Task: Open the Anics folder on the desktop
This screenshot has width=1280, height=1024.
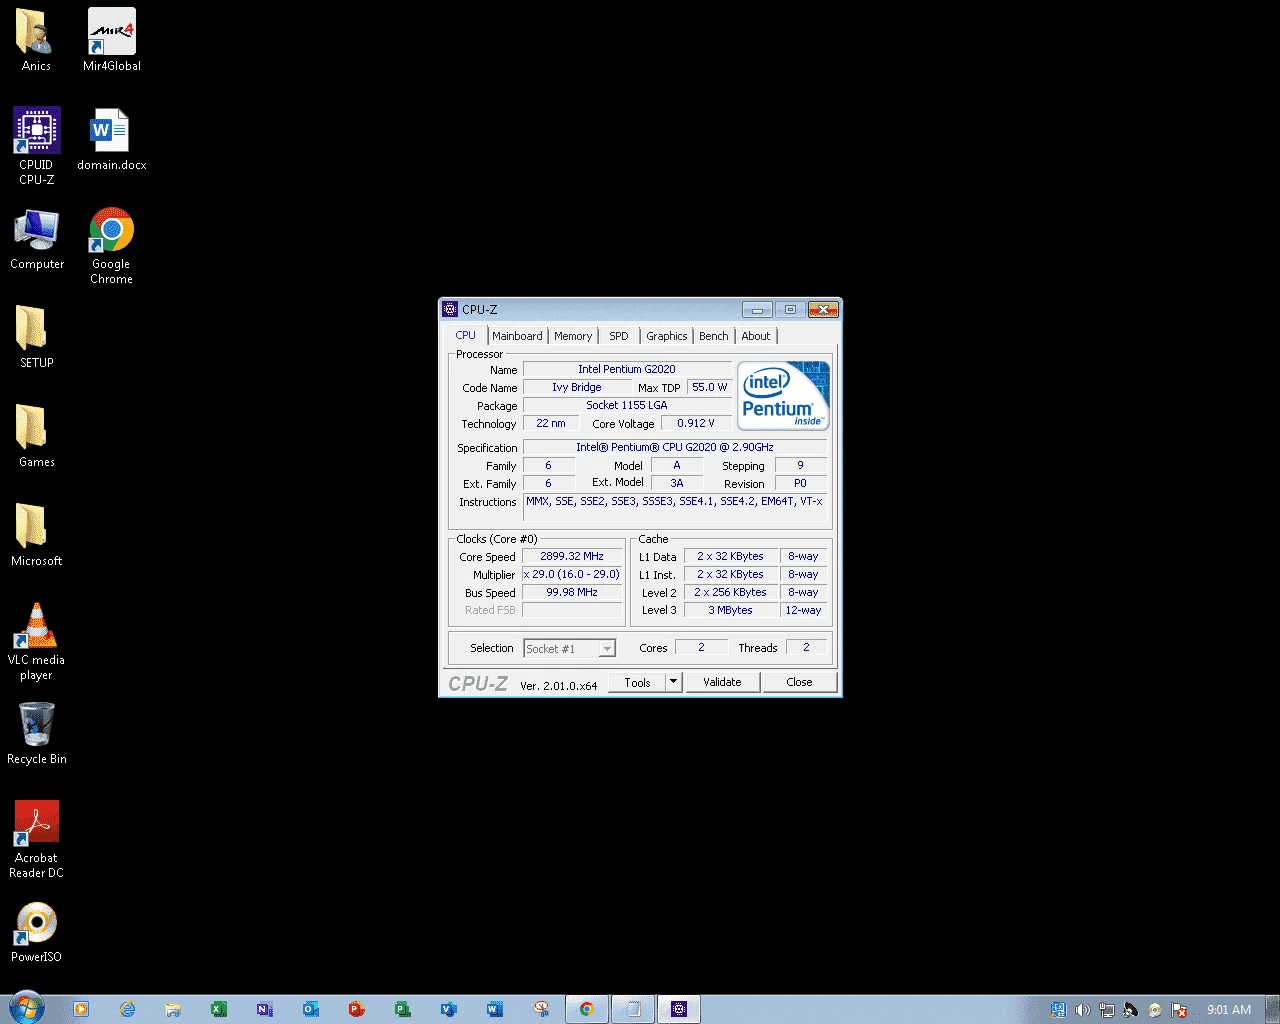Action: point(36,40)
